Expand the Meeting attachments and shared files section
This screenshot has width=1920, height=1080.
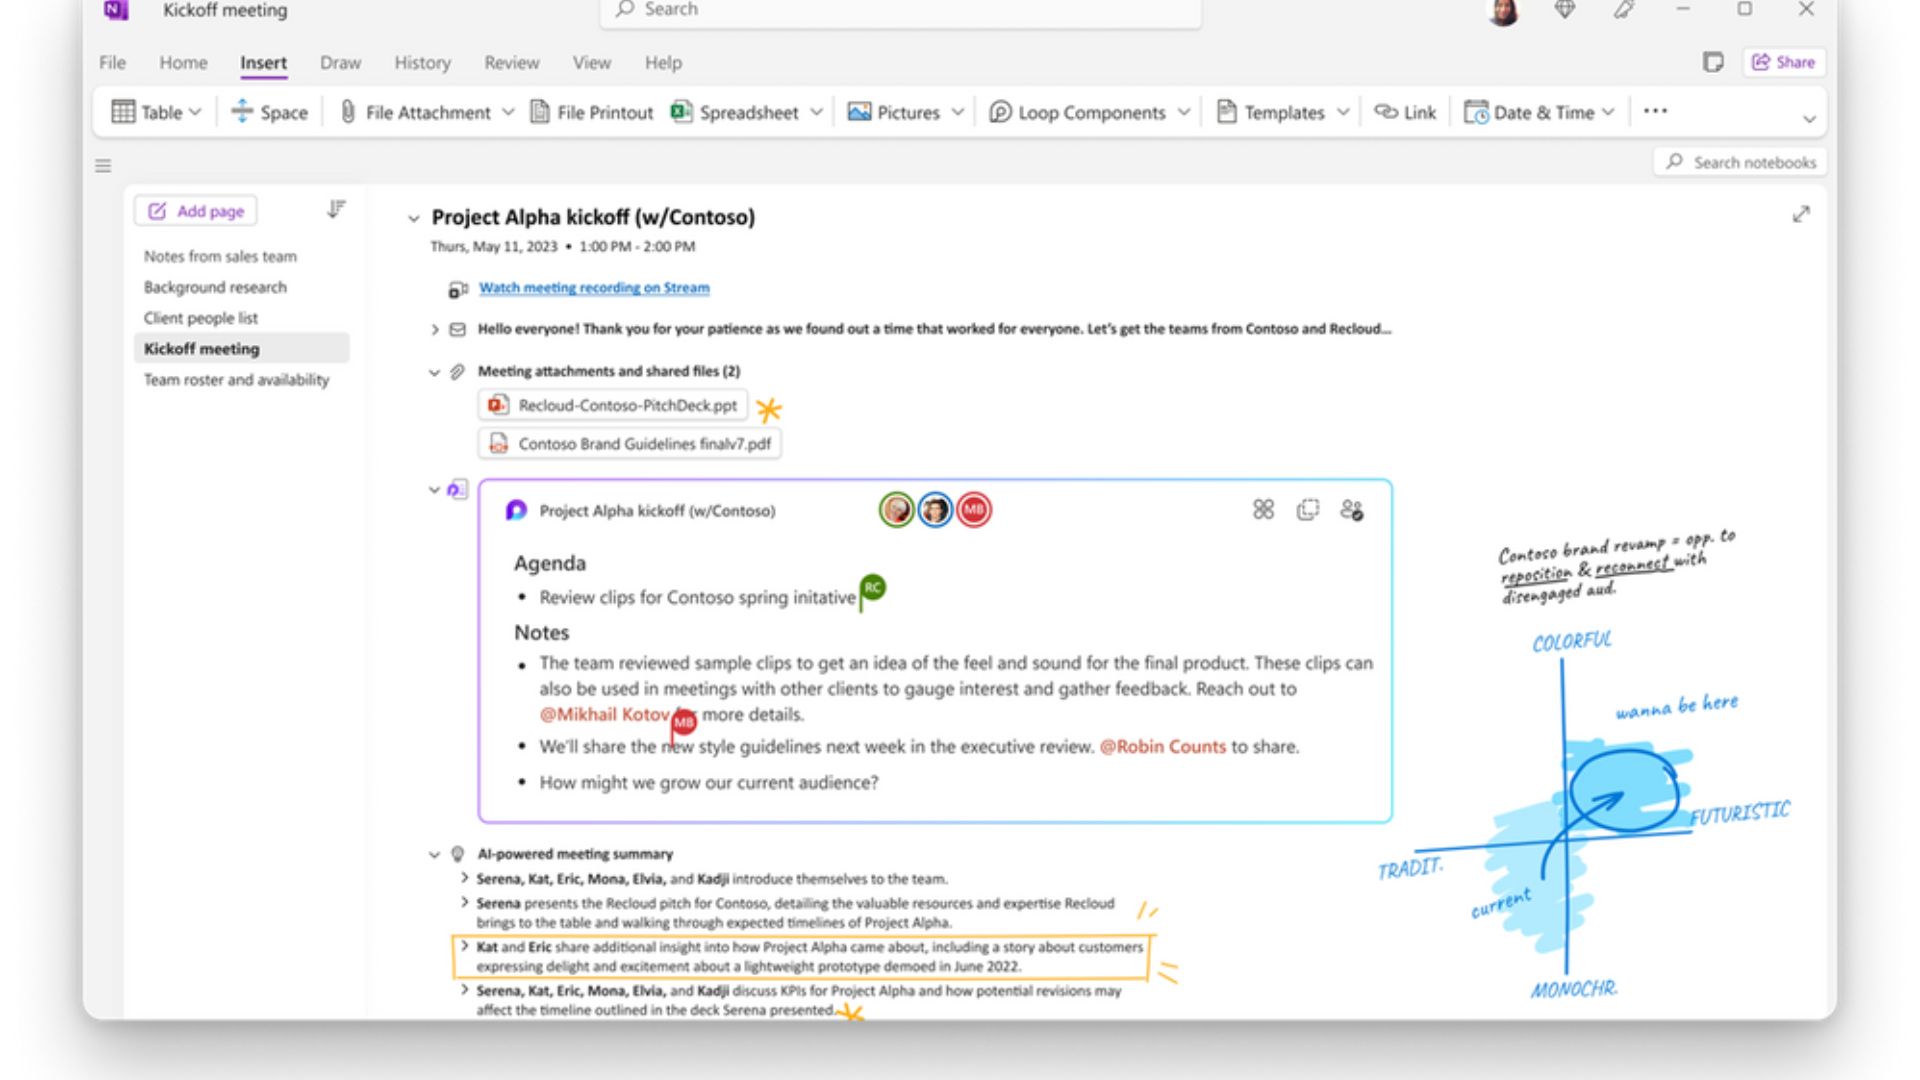436,371
